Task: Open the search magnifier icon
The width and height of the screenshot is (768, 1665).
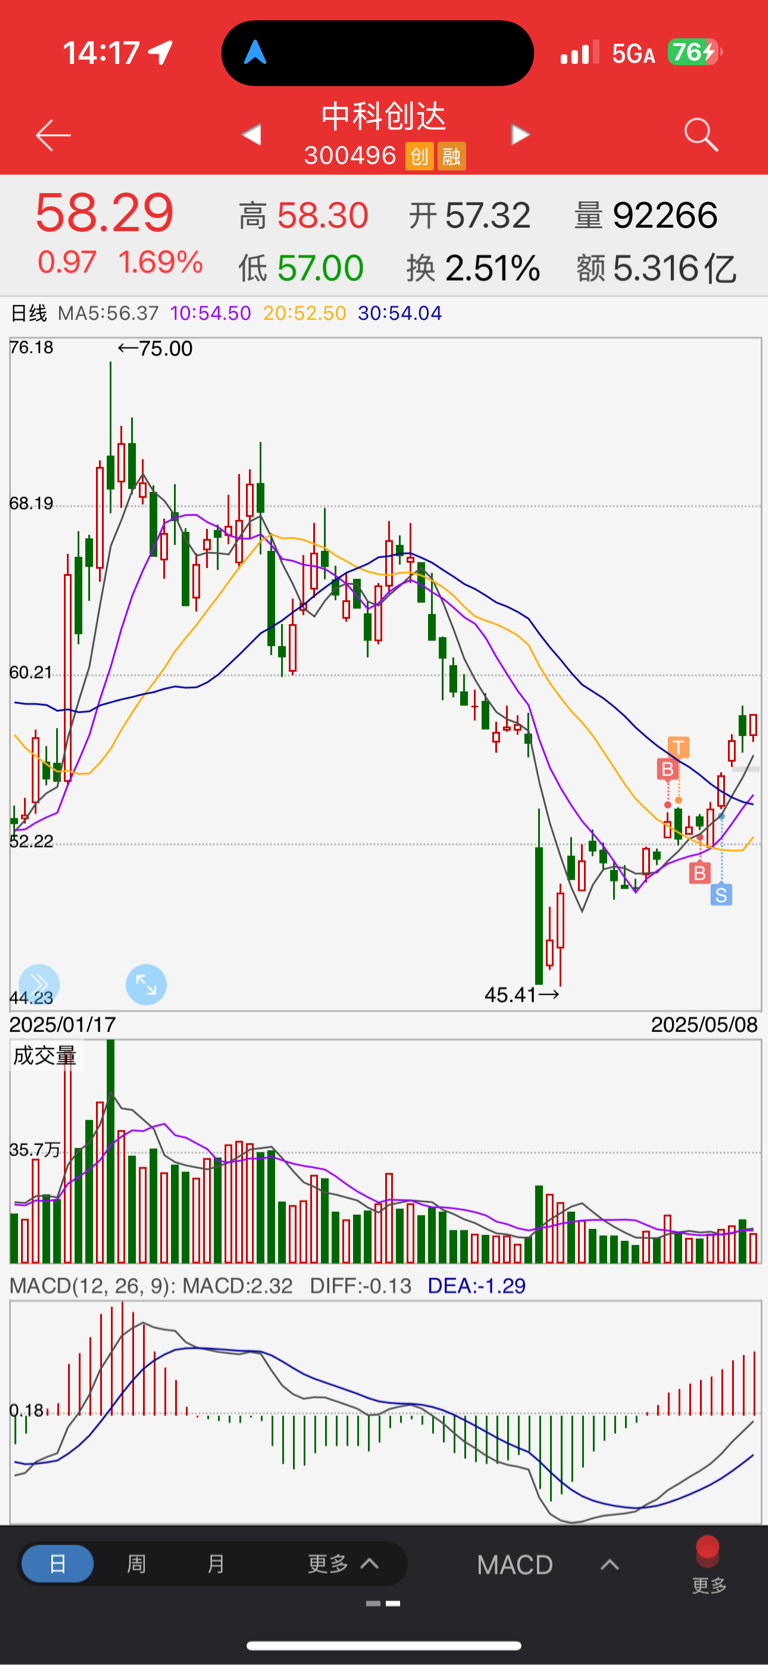Action: 701,134
